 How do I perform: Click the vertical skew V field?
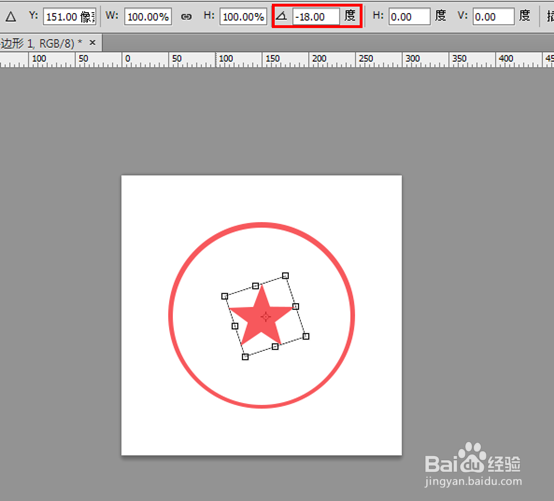(x=494, y=17)
